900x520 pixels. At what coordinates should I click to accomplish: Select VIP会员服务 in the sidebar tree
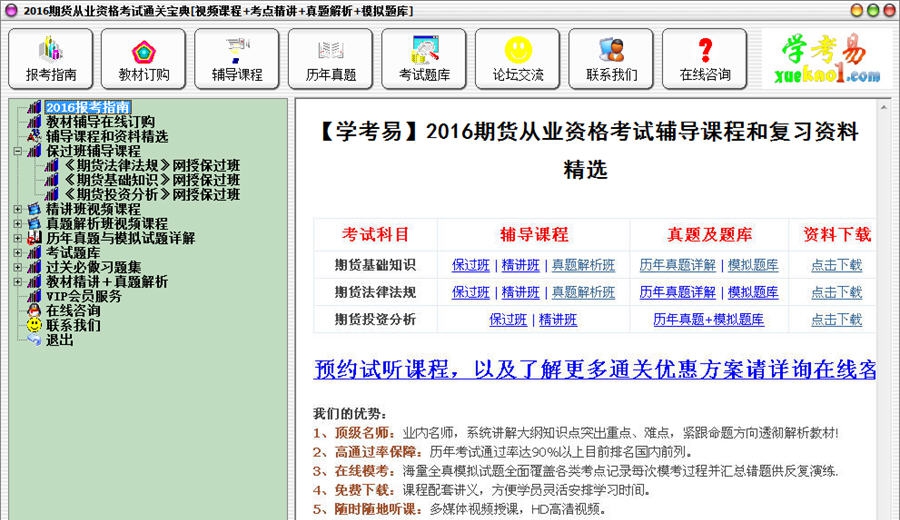[83, 296]
